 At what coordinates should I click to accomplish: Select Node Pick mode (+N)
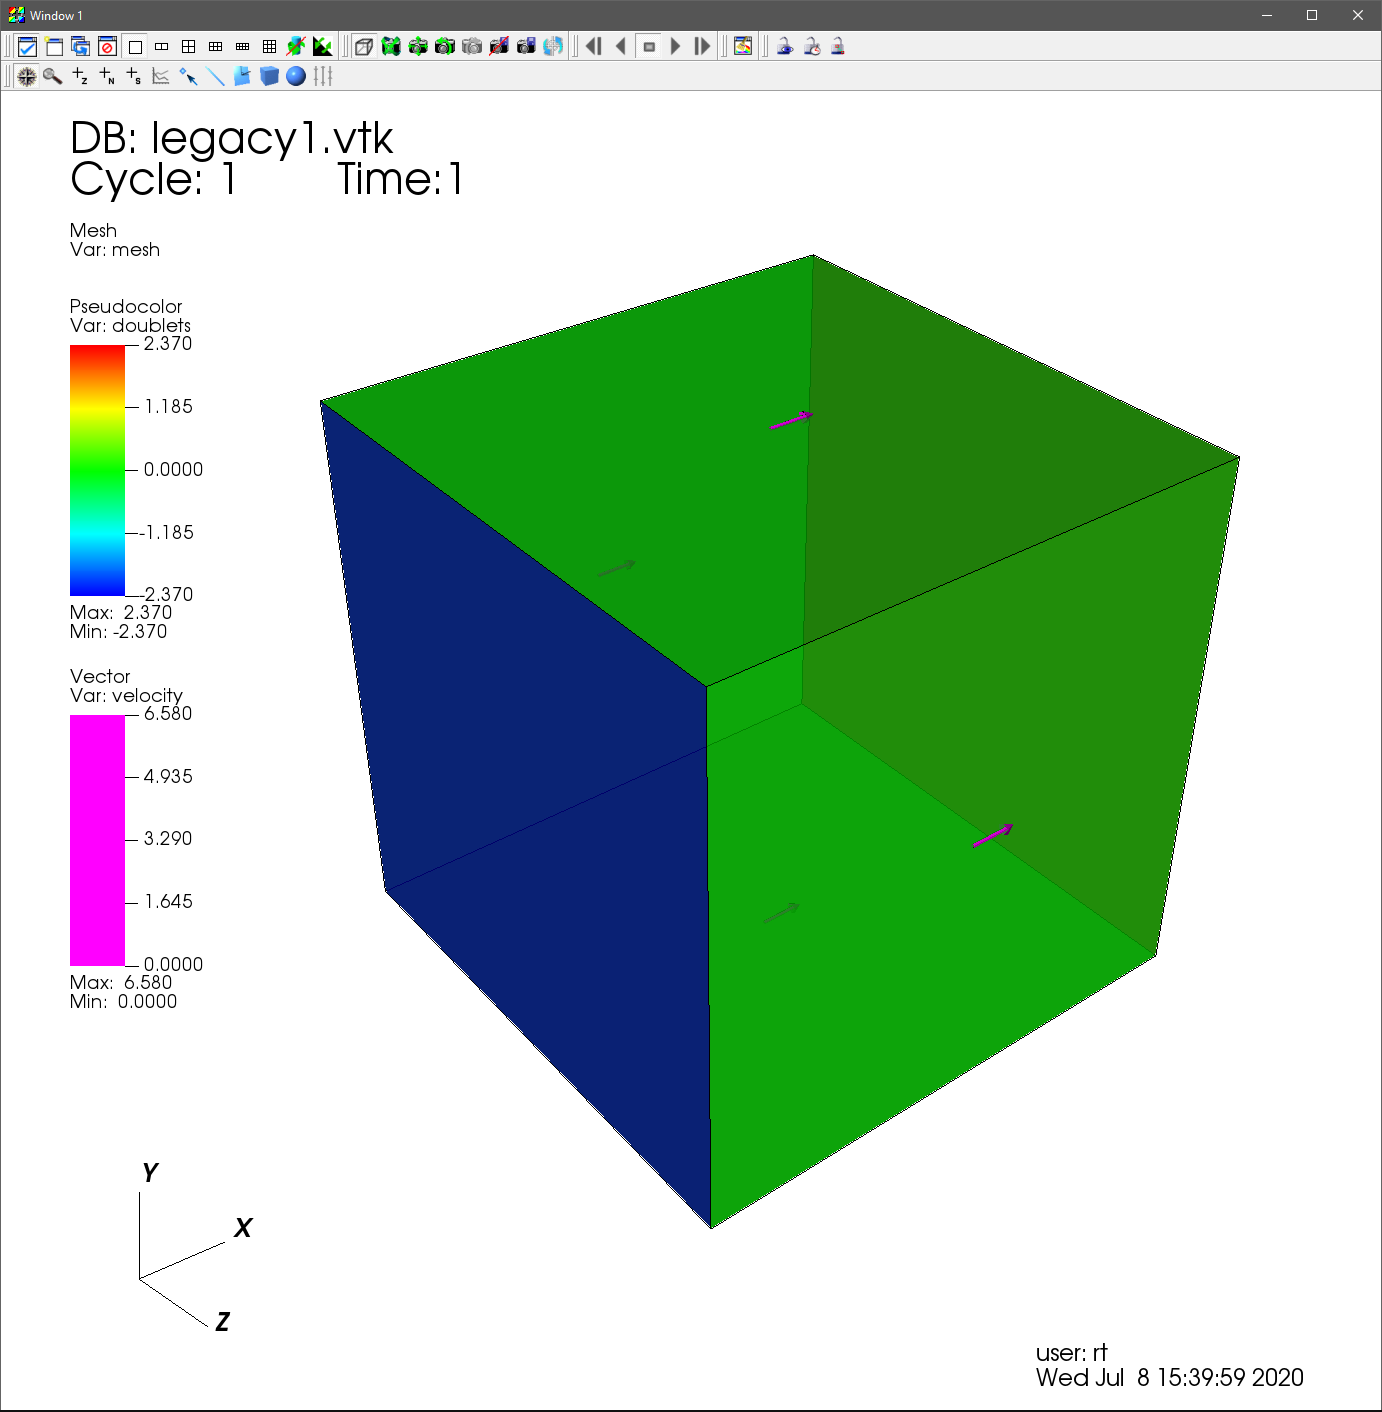point(107,76)
